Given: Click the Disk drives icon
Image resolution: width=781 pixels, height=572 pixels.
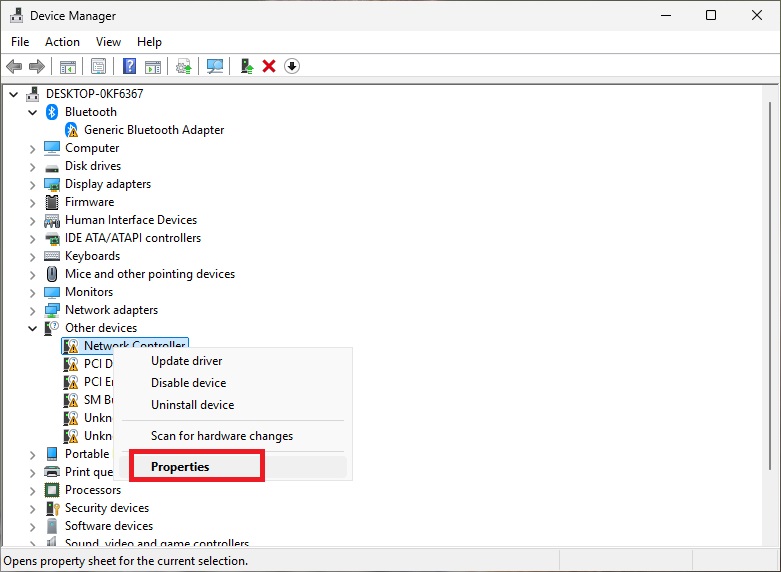Looking at the screenshot, I should [52, 167].
